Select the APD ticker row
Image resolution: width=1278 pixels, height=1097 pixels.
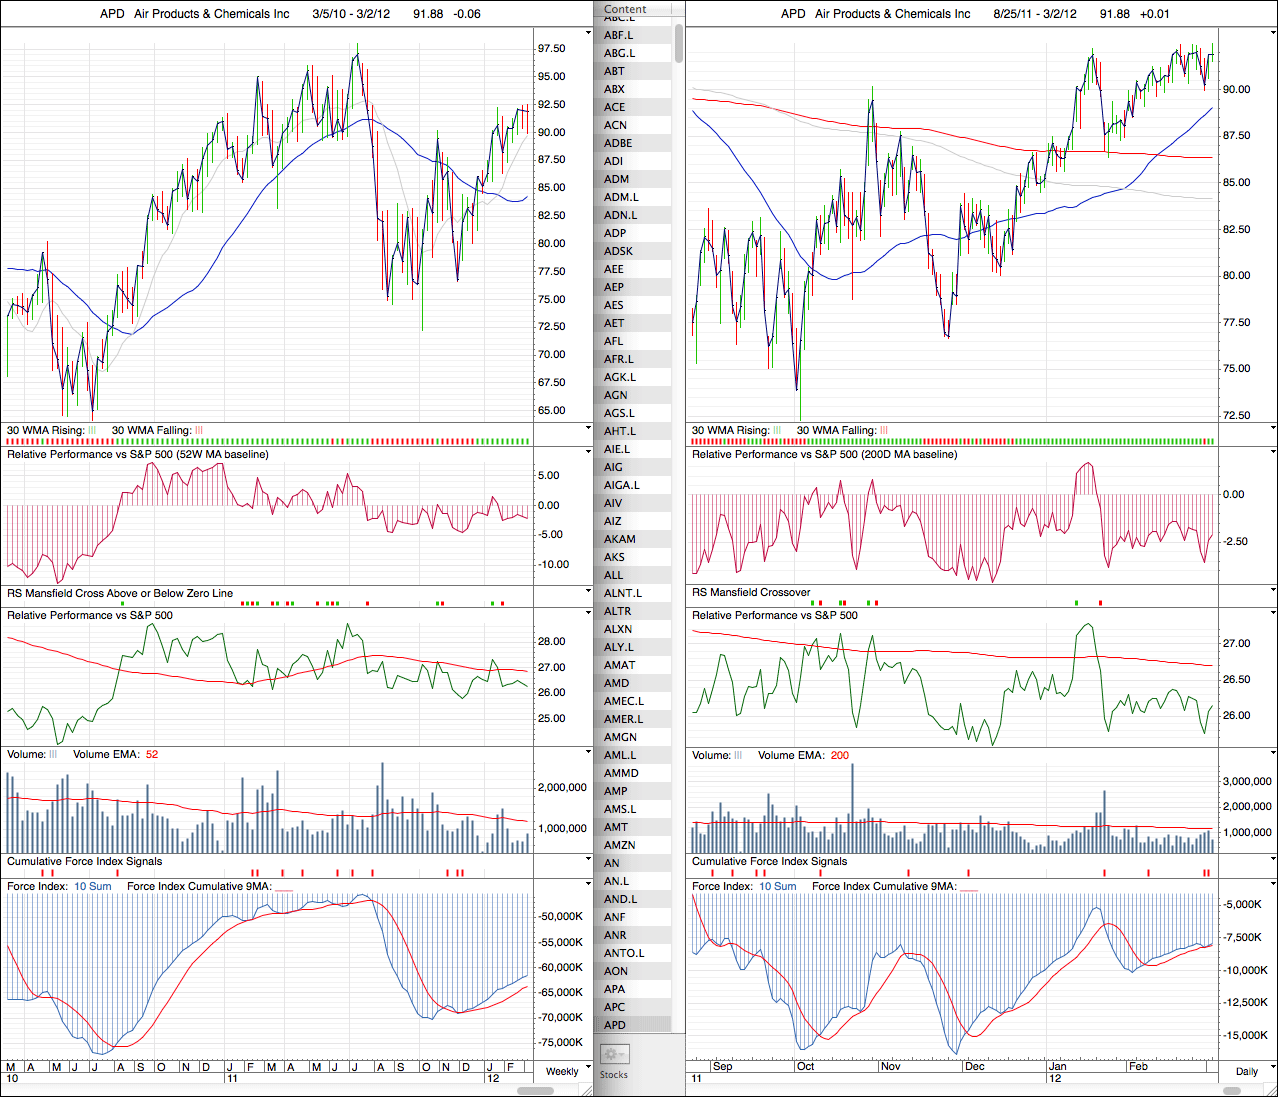click(x=615, y=1025)
